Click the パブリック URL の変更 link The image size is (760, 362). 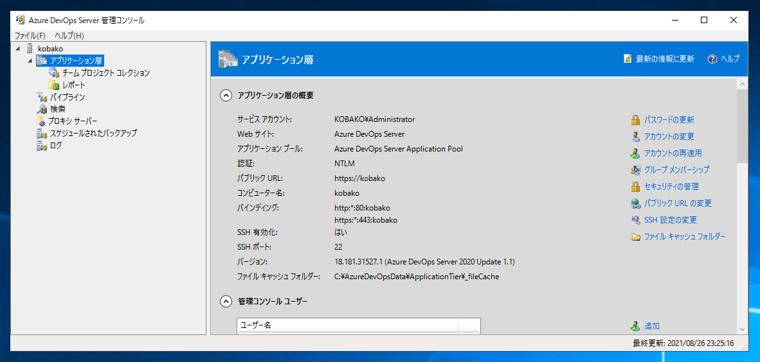point(678,204)
